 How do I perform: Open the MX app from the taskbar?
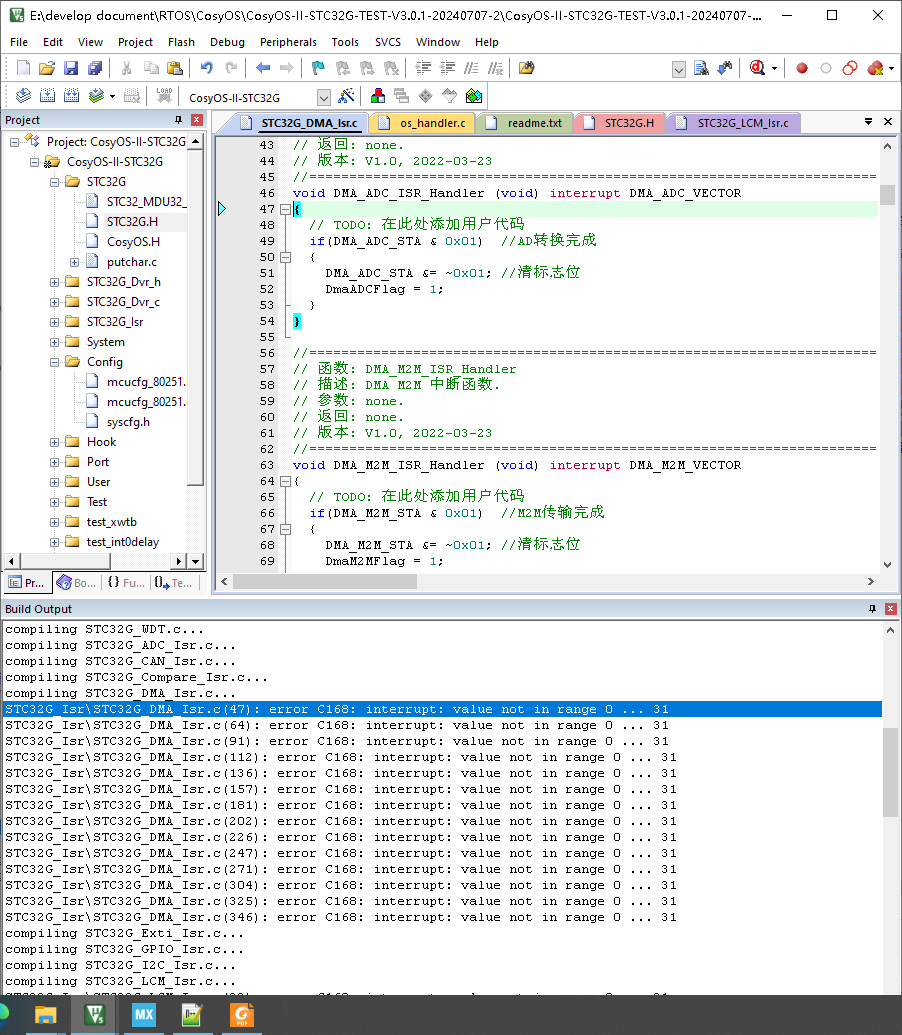tap(143, 1015)
